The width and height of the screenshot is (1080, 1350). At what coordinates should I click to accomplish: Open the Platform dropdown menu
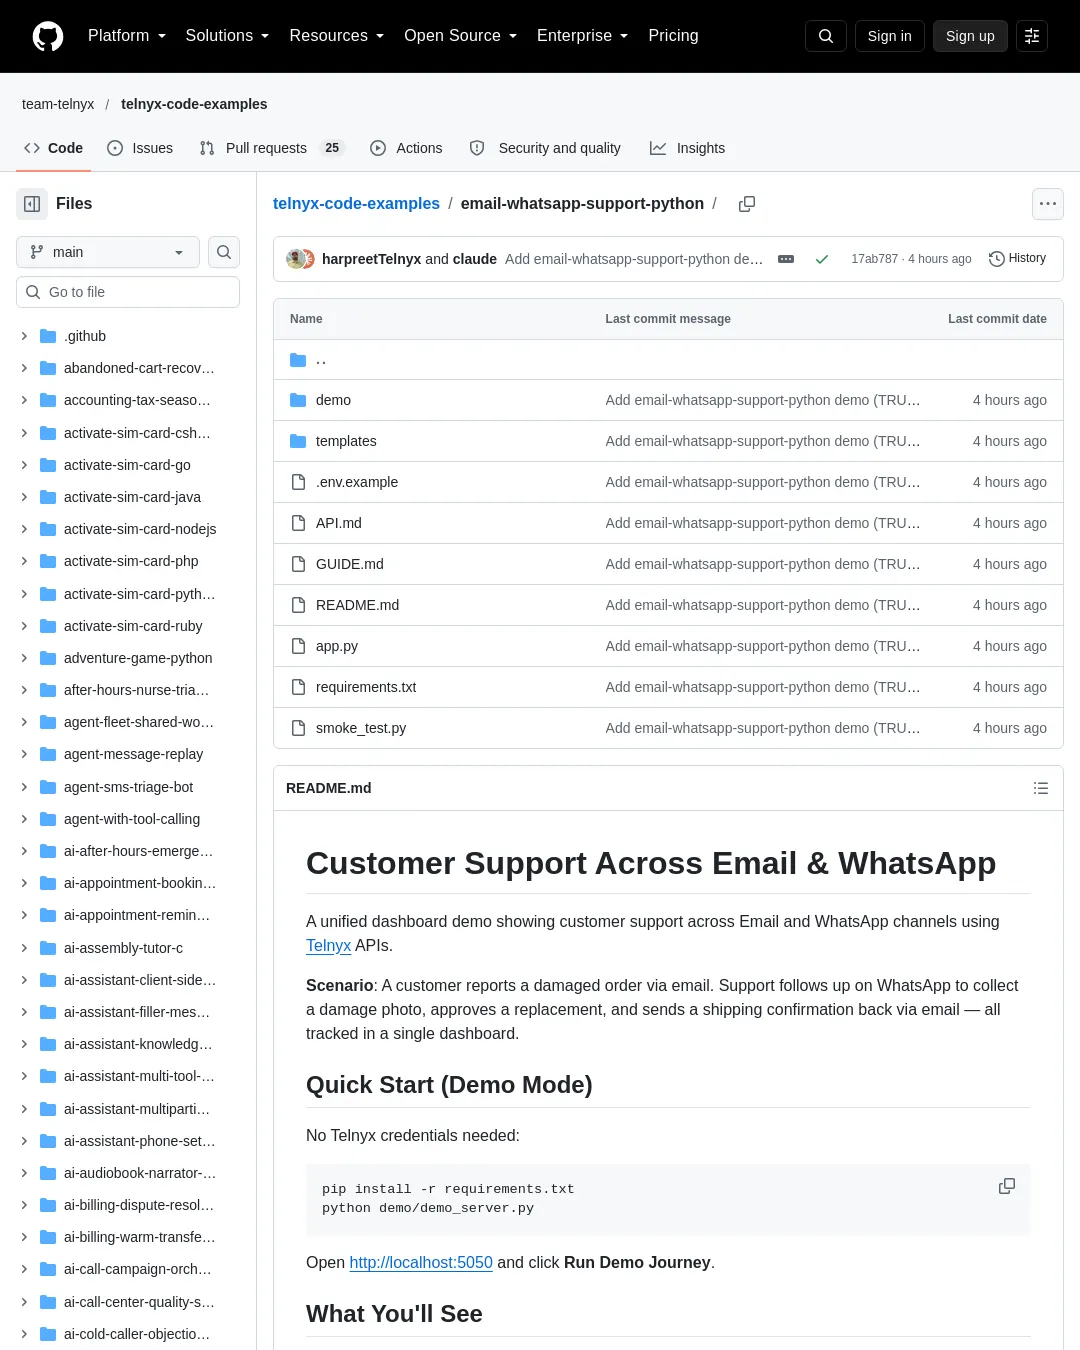(x=127, y=36)
